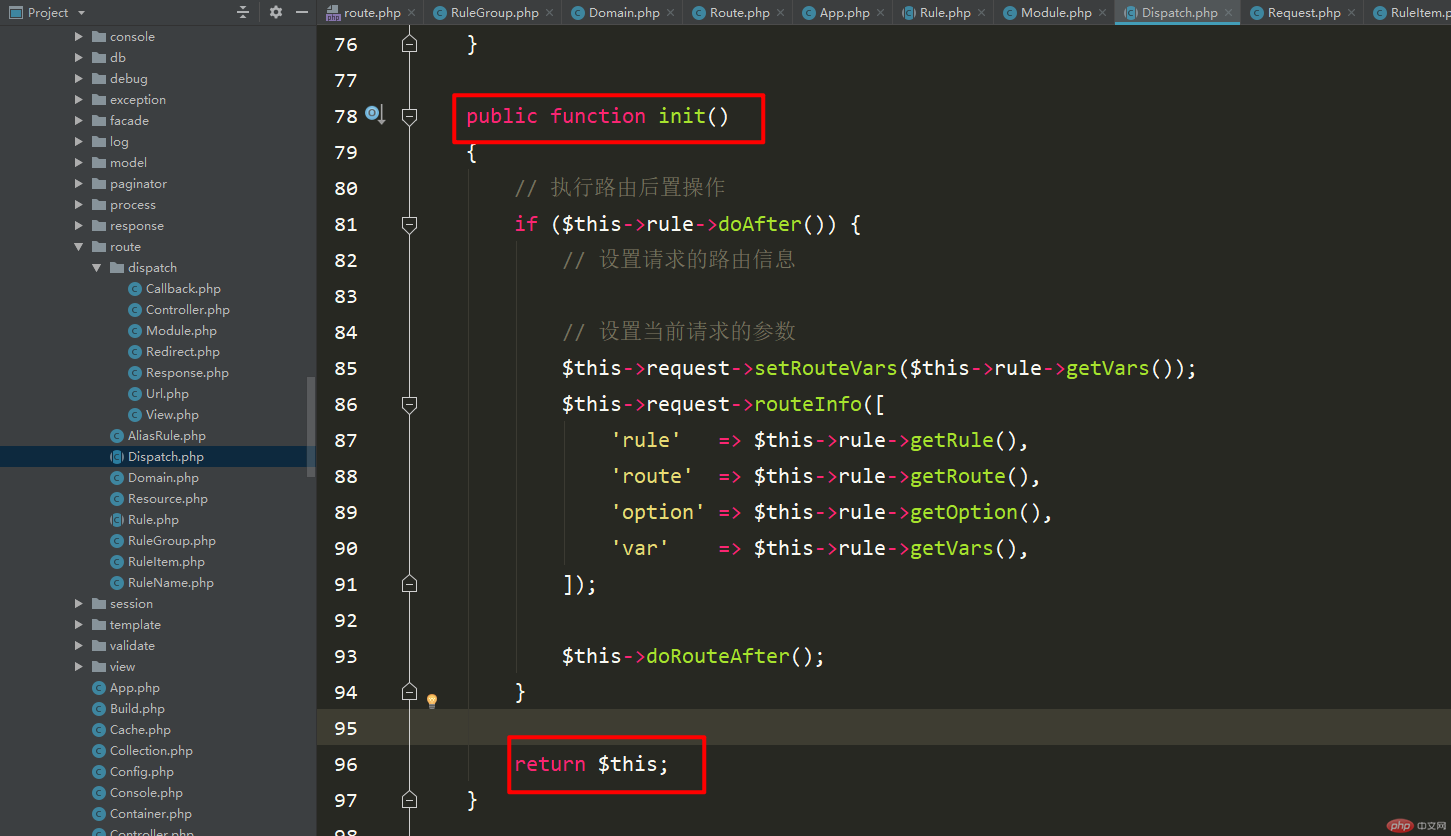Select Dispatch.php in the project tree

tap(157, 456)
